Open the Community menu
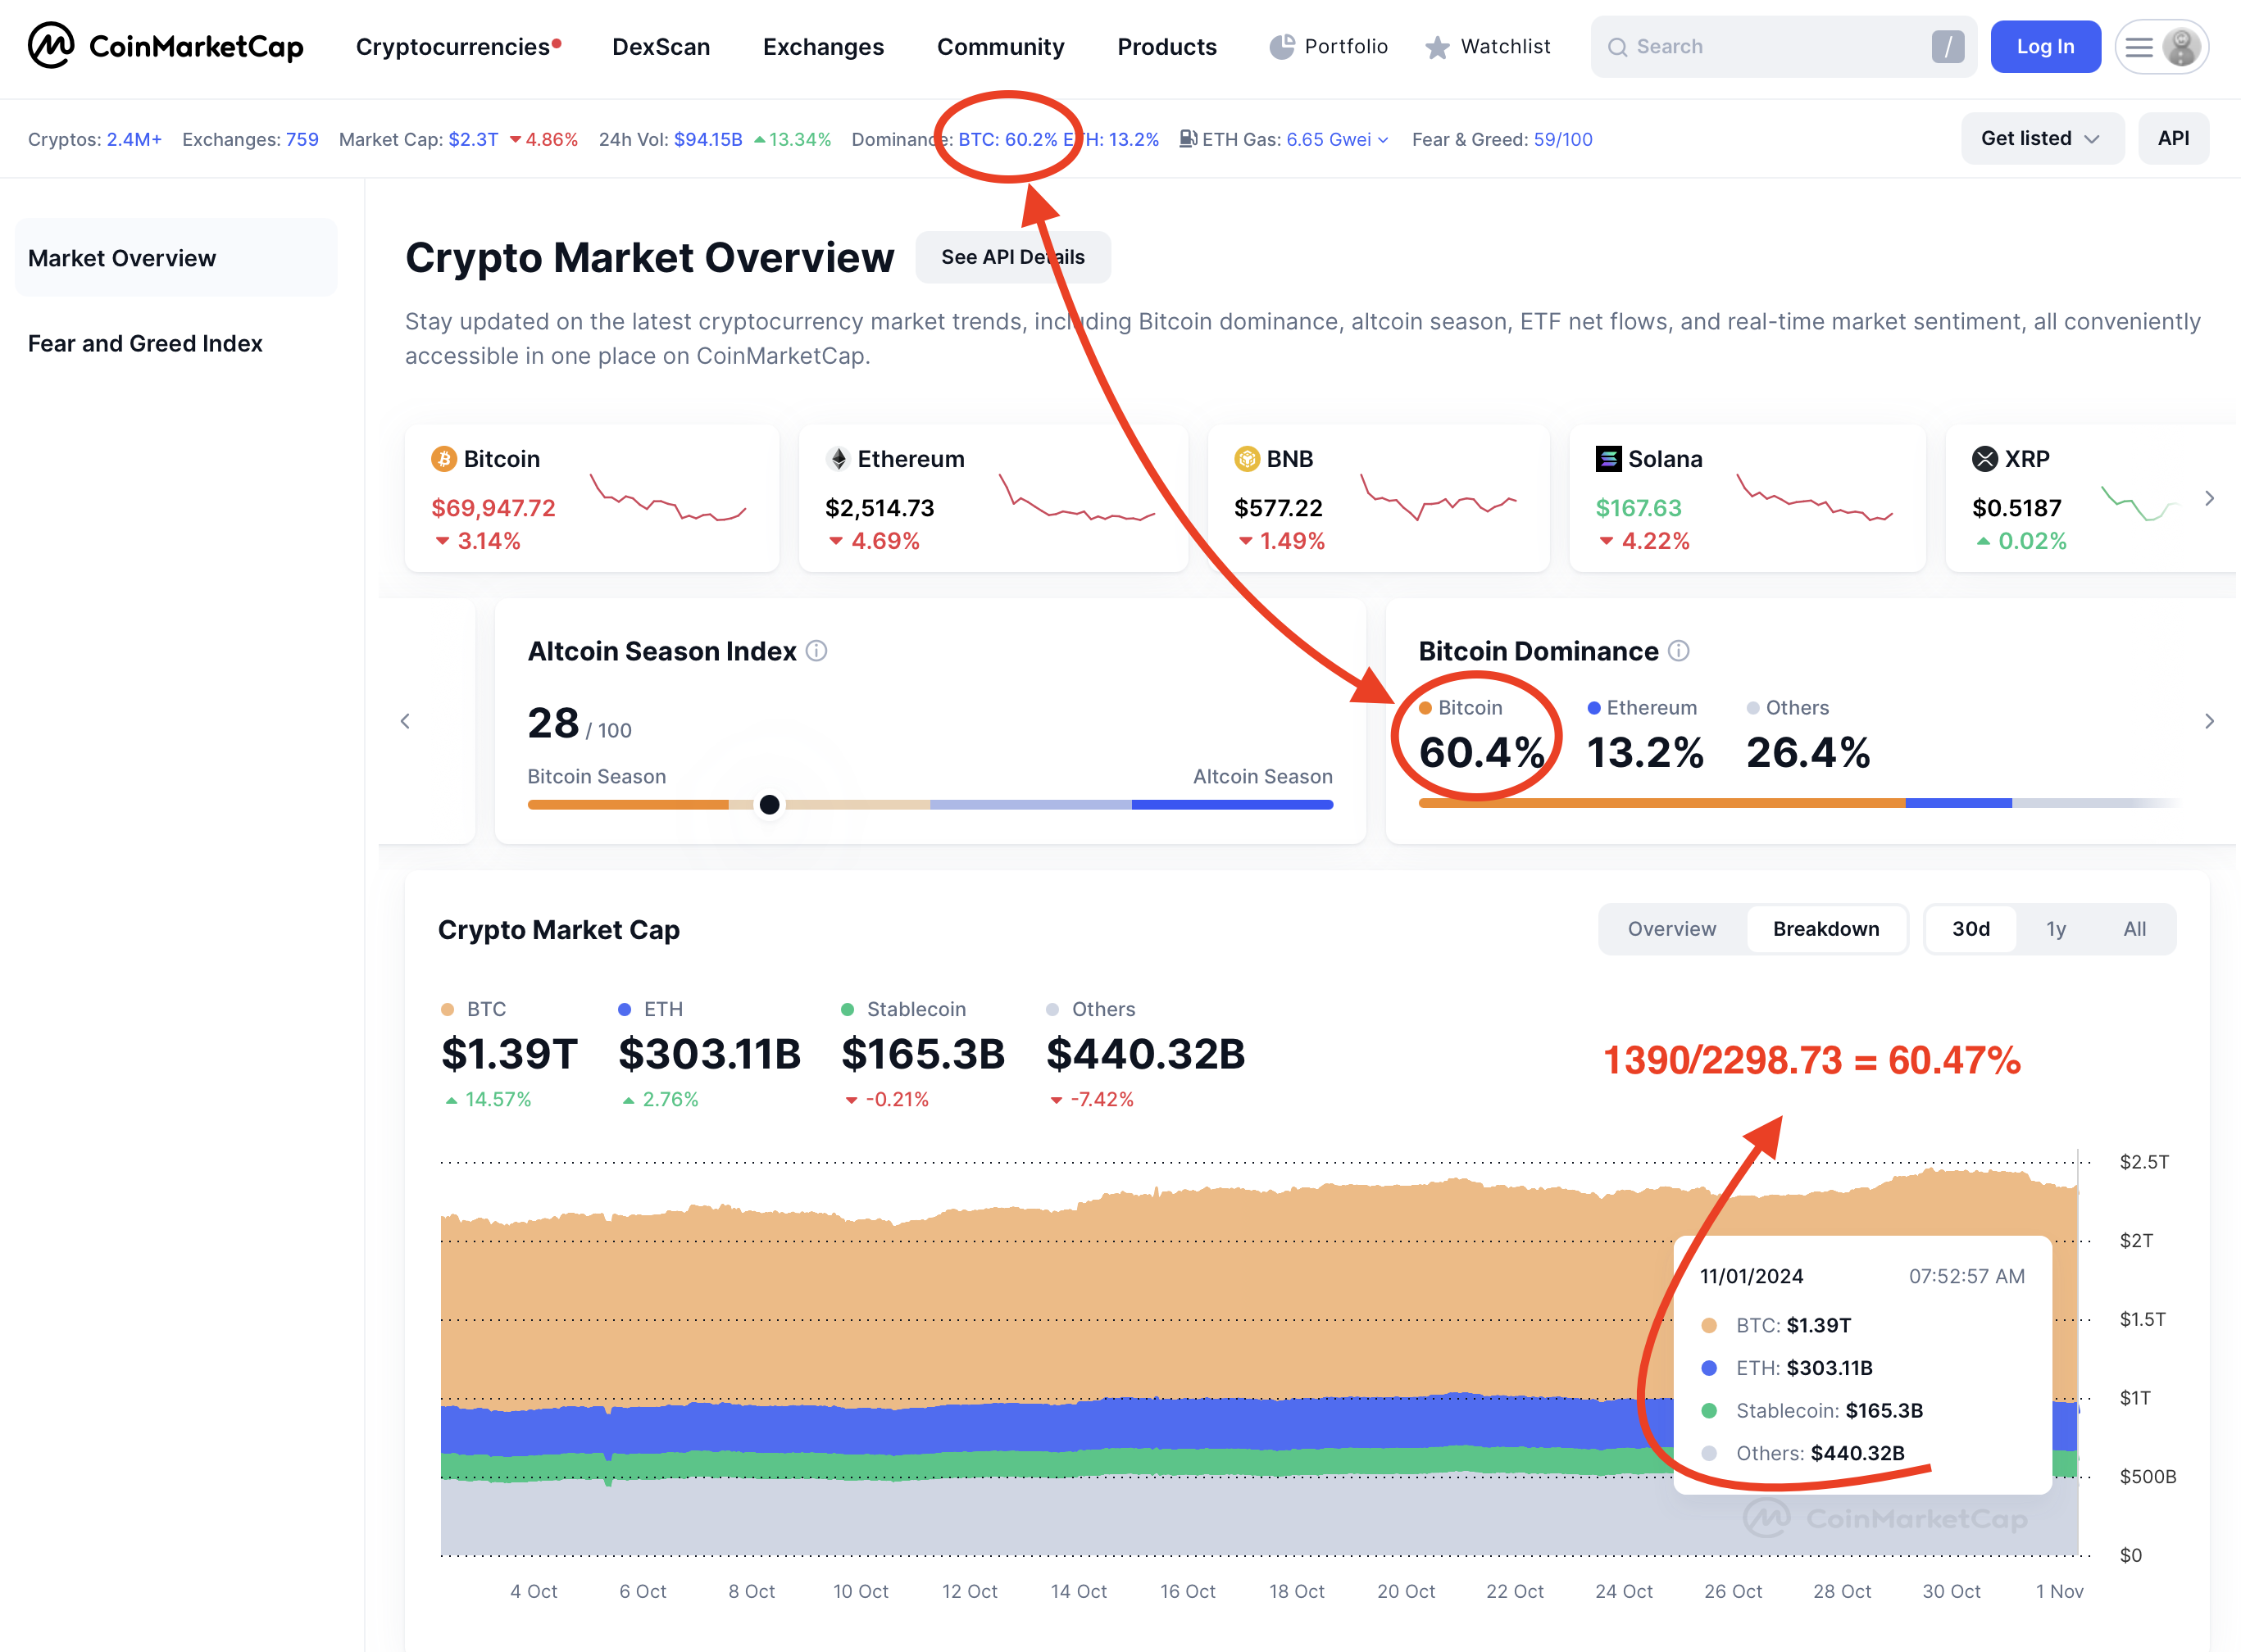Viewport: 2241px width, 1652px height. (1000, 47)
